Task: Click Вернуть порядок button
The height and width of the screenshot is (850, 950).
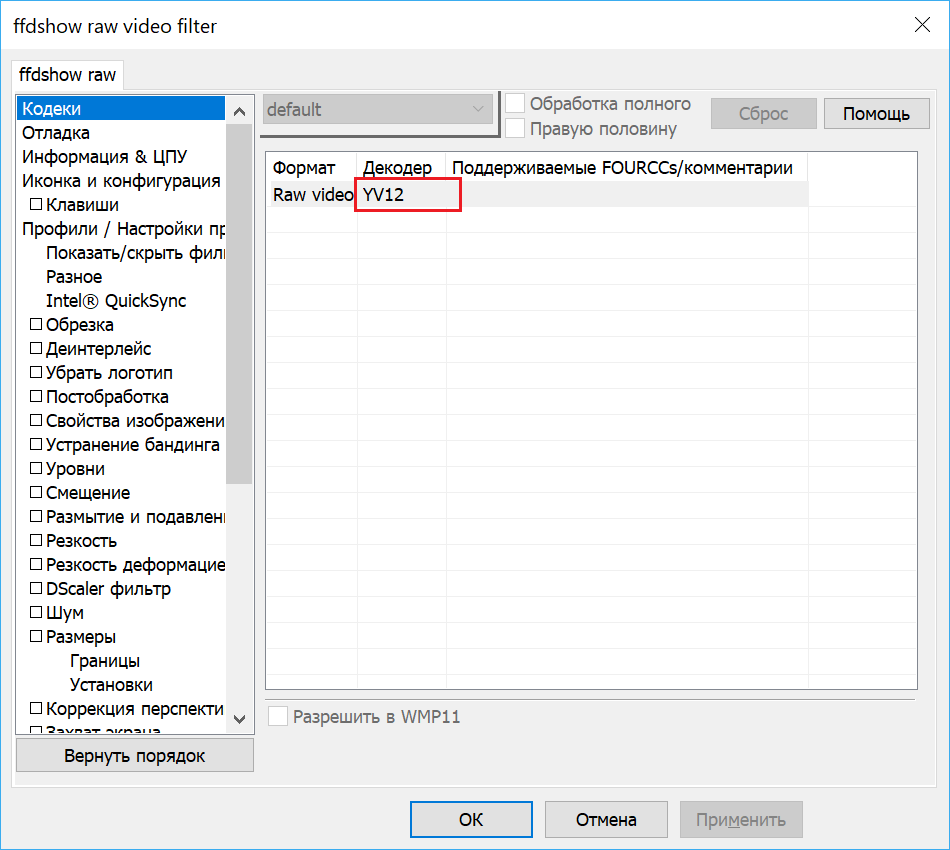Action: (x=135, y=756)
